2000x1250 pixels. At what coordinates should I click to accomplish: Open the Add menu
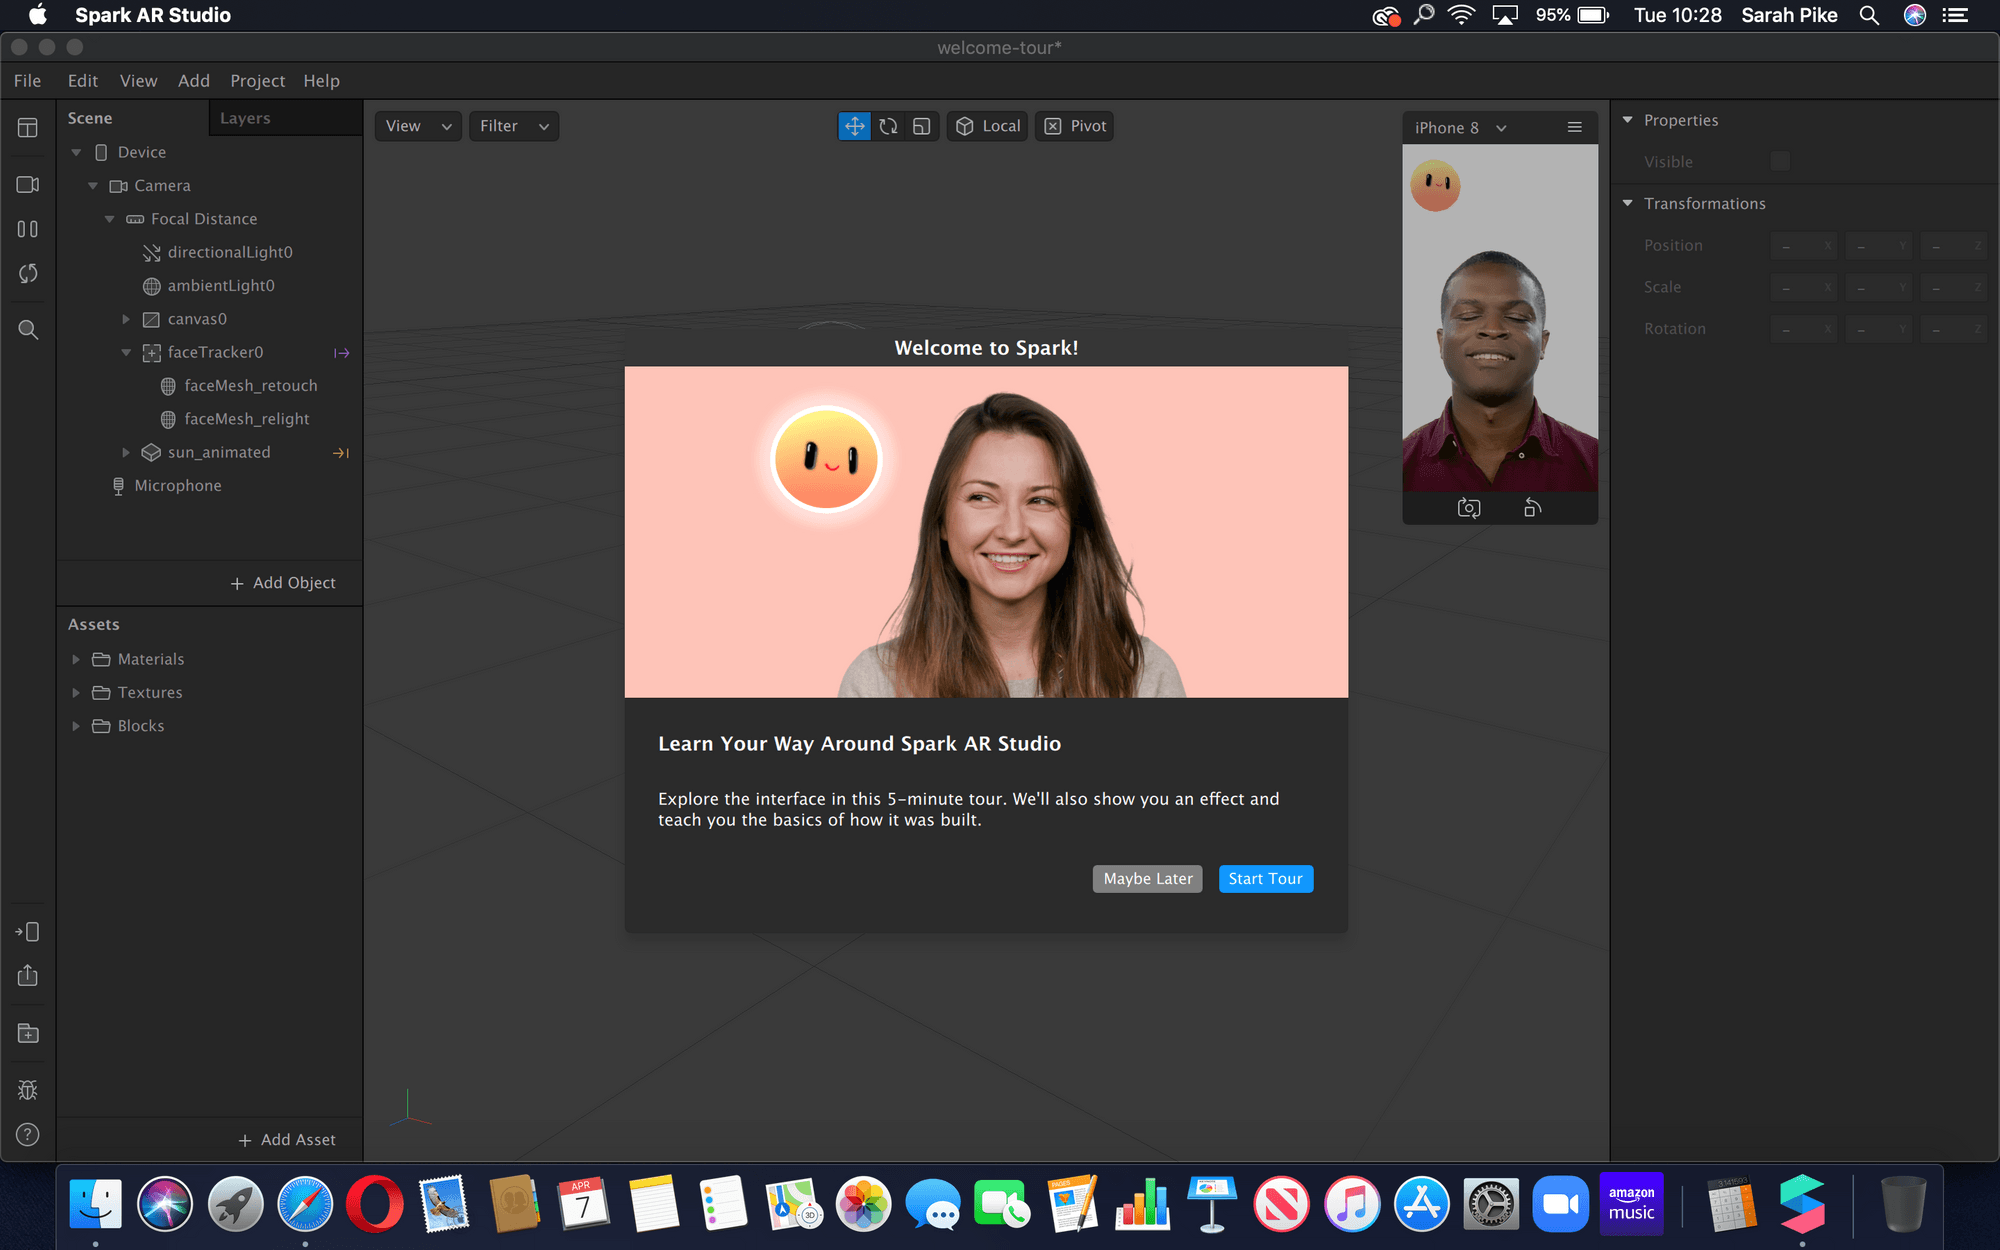click(x=194, y=81)
